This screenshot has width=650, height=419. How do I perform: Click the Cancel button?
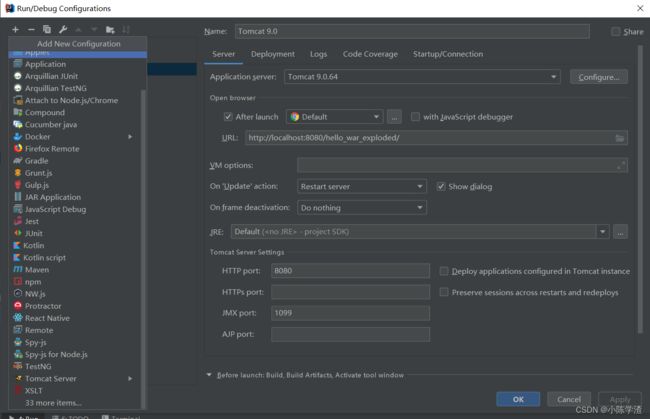pyautogui.click(x=569, y=399)
